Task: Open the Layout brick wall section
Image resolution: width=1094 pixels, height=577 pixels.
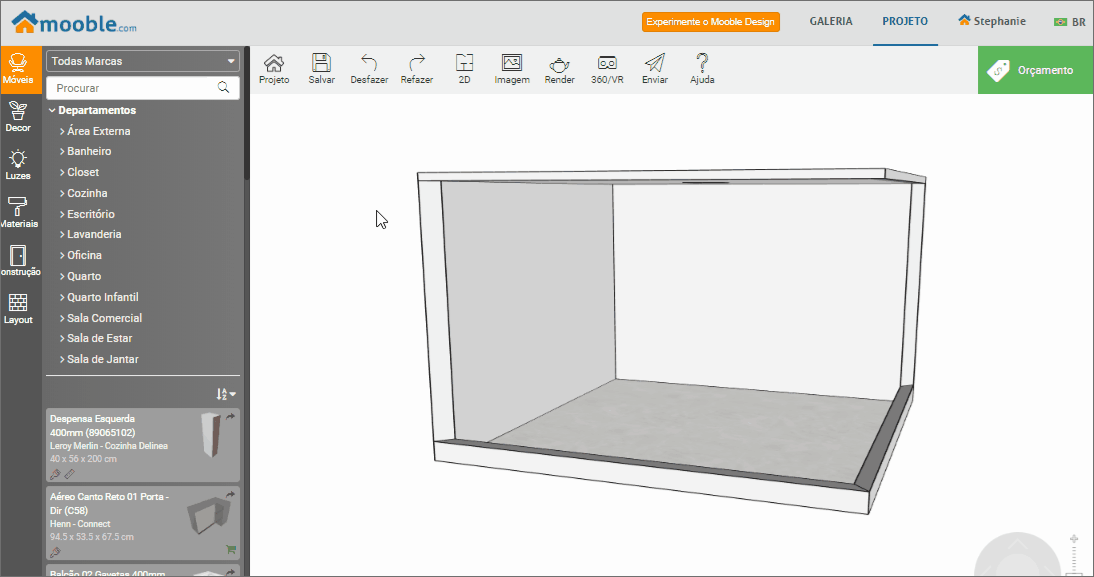Action: (x=18, y=309)
